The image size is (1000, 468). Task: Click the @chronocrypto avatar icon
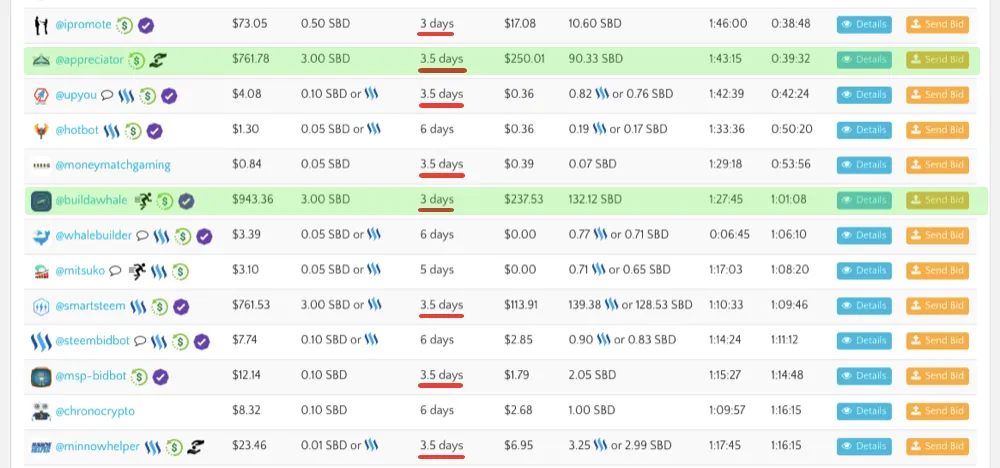tap(41, 412)
